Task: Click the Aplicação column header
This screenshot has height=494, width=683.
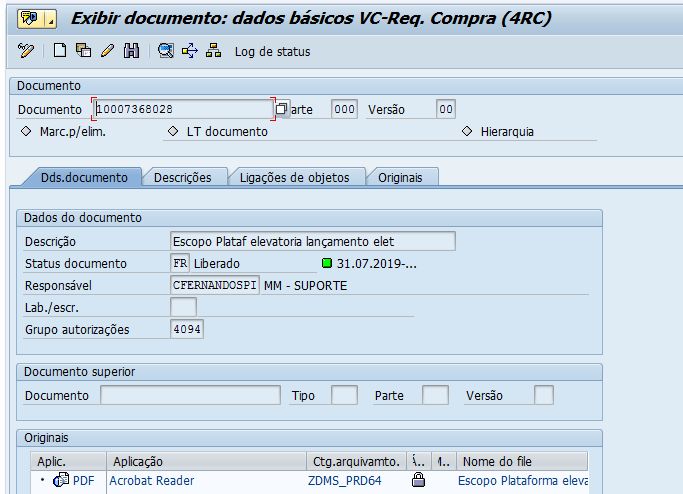Action: [206, 461]
